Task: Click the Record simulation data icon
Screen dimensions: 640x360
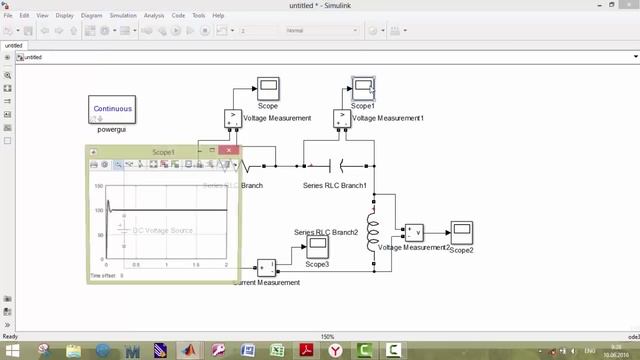Action: (222, 31)
